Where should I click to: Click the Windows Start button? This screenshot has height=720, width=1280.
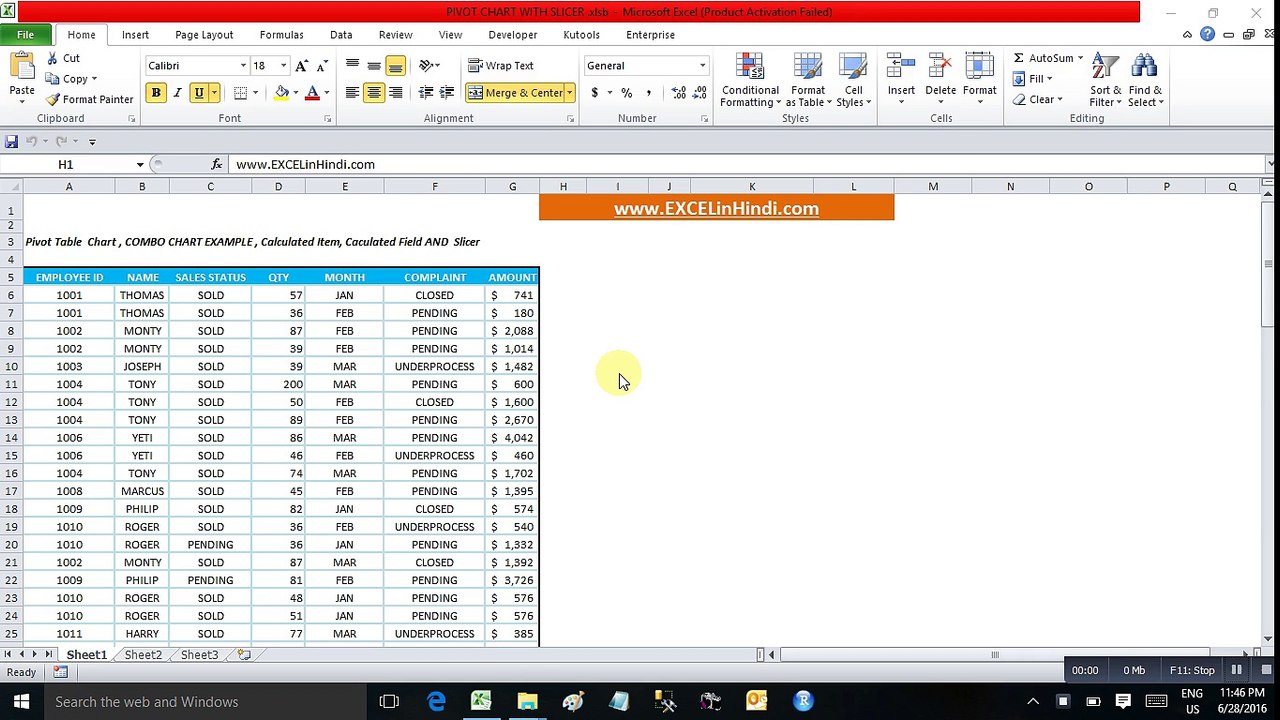pos(21,701)
